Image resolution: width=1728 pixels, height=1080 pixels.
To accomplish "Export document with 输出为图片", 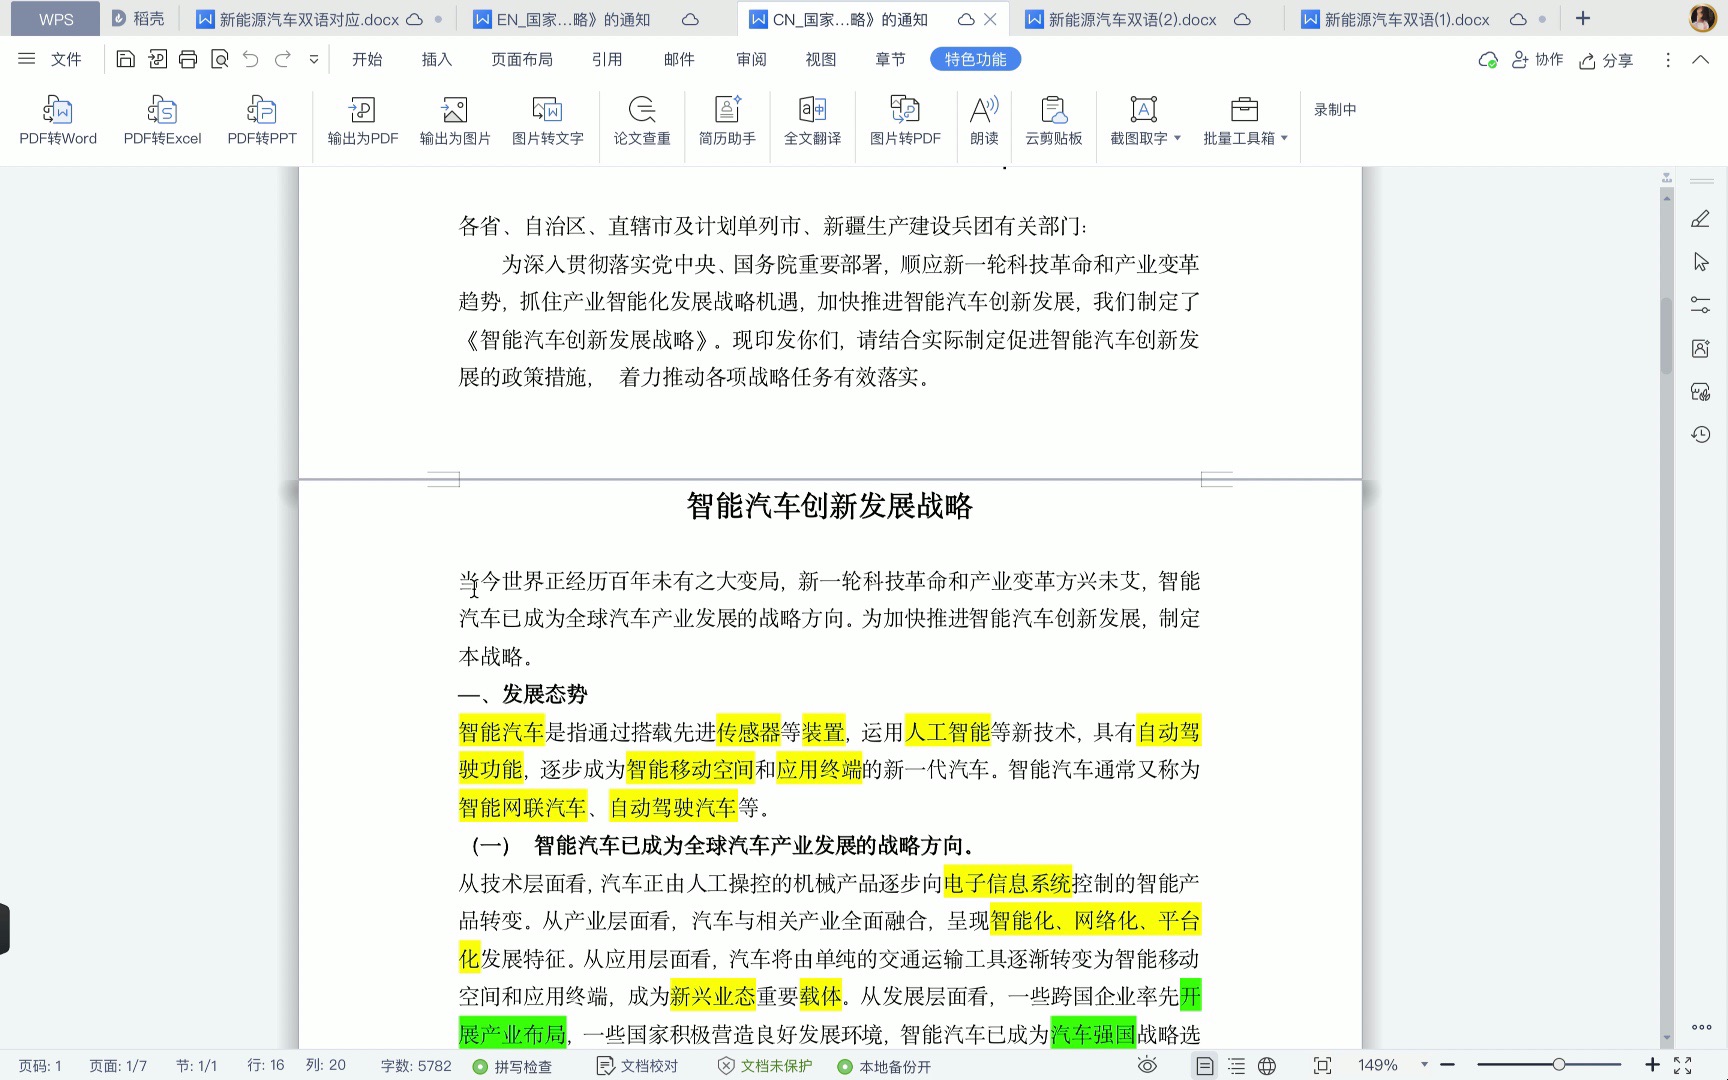I will tap(455, 121).
